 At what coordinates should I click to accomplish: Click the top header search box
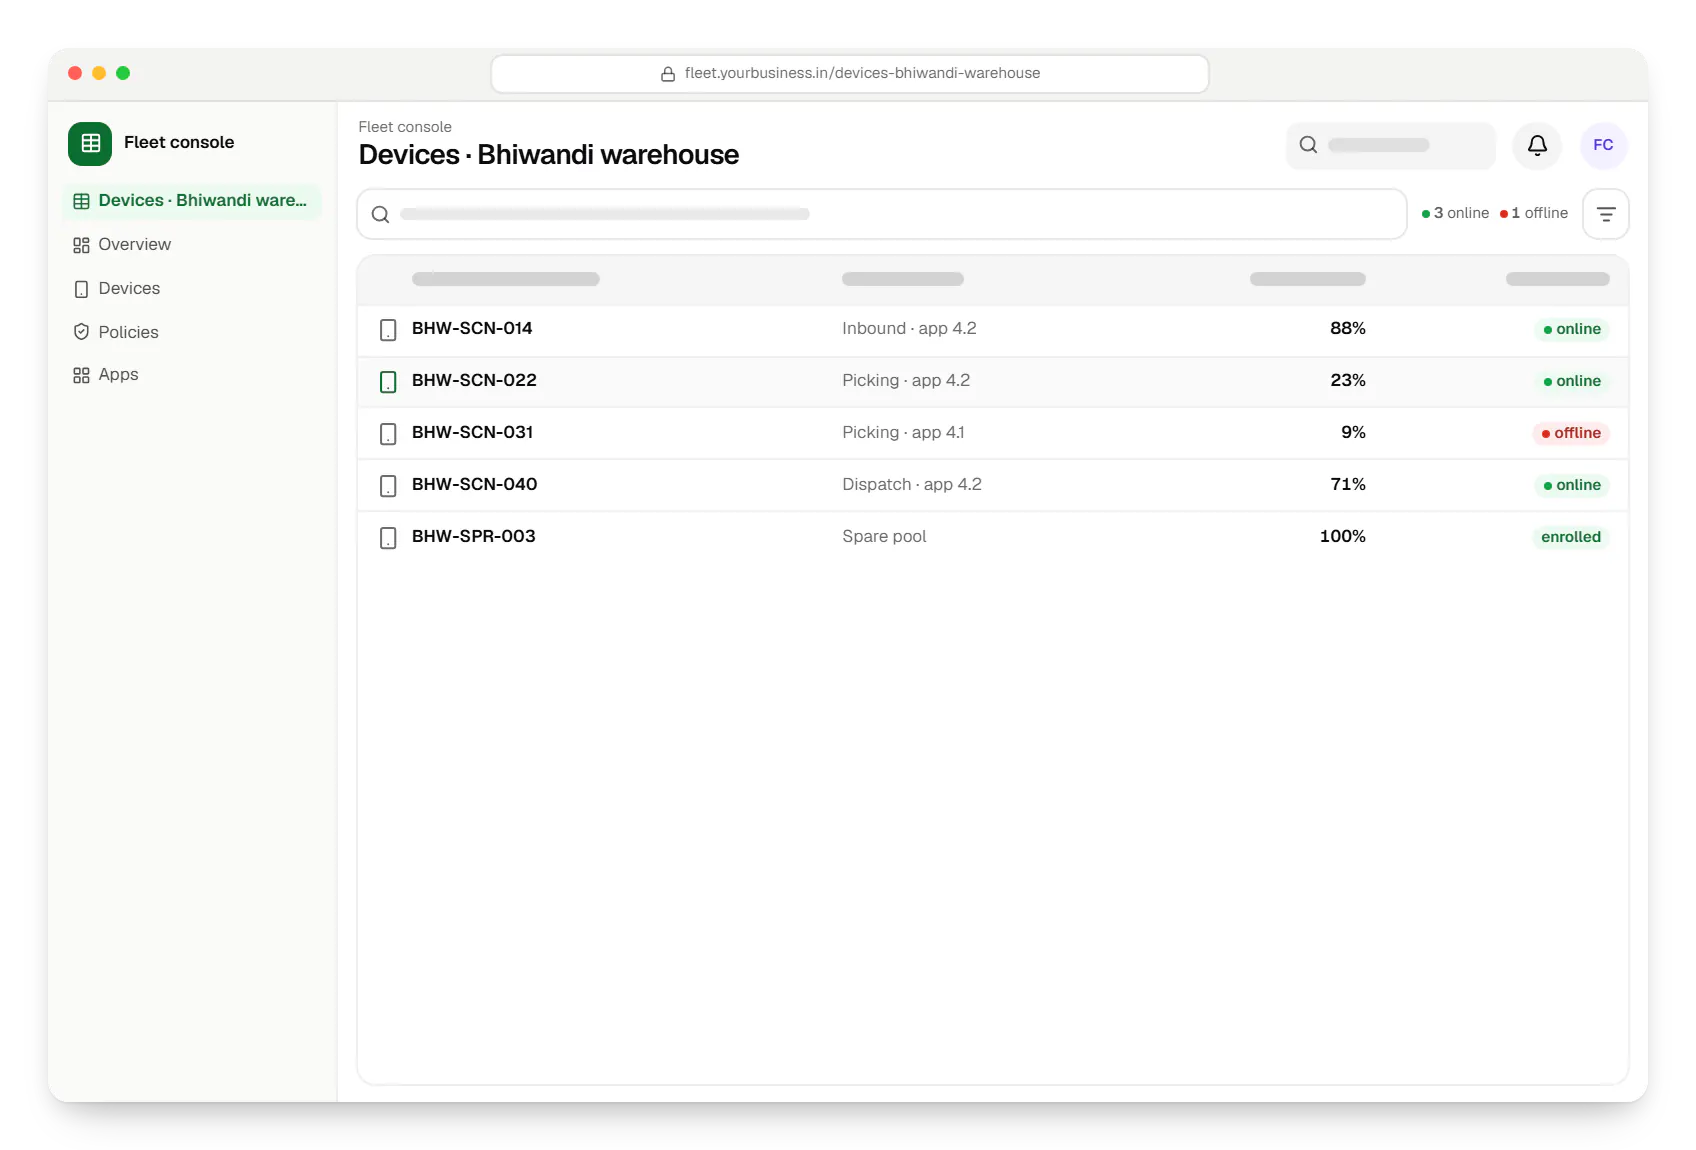[1391, 146]
